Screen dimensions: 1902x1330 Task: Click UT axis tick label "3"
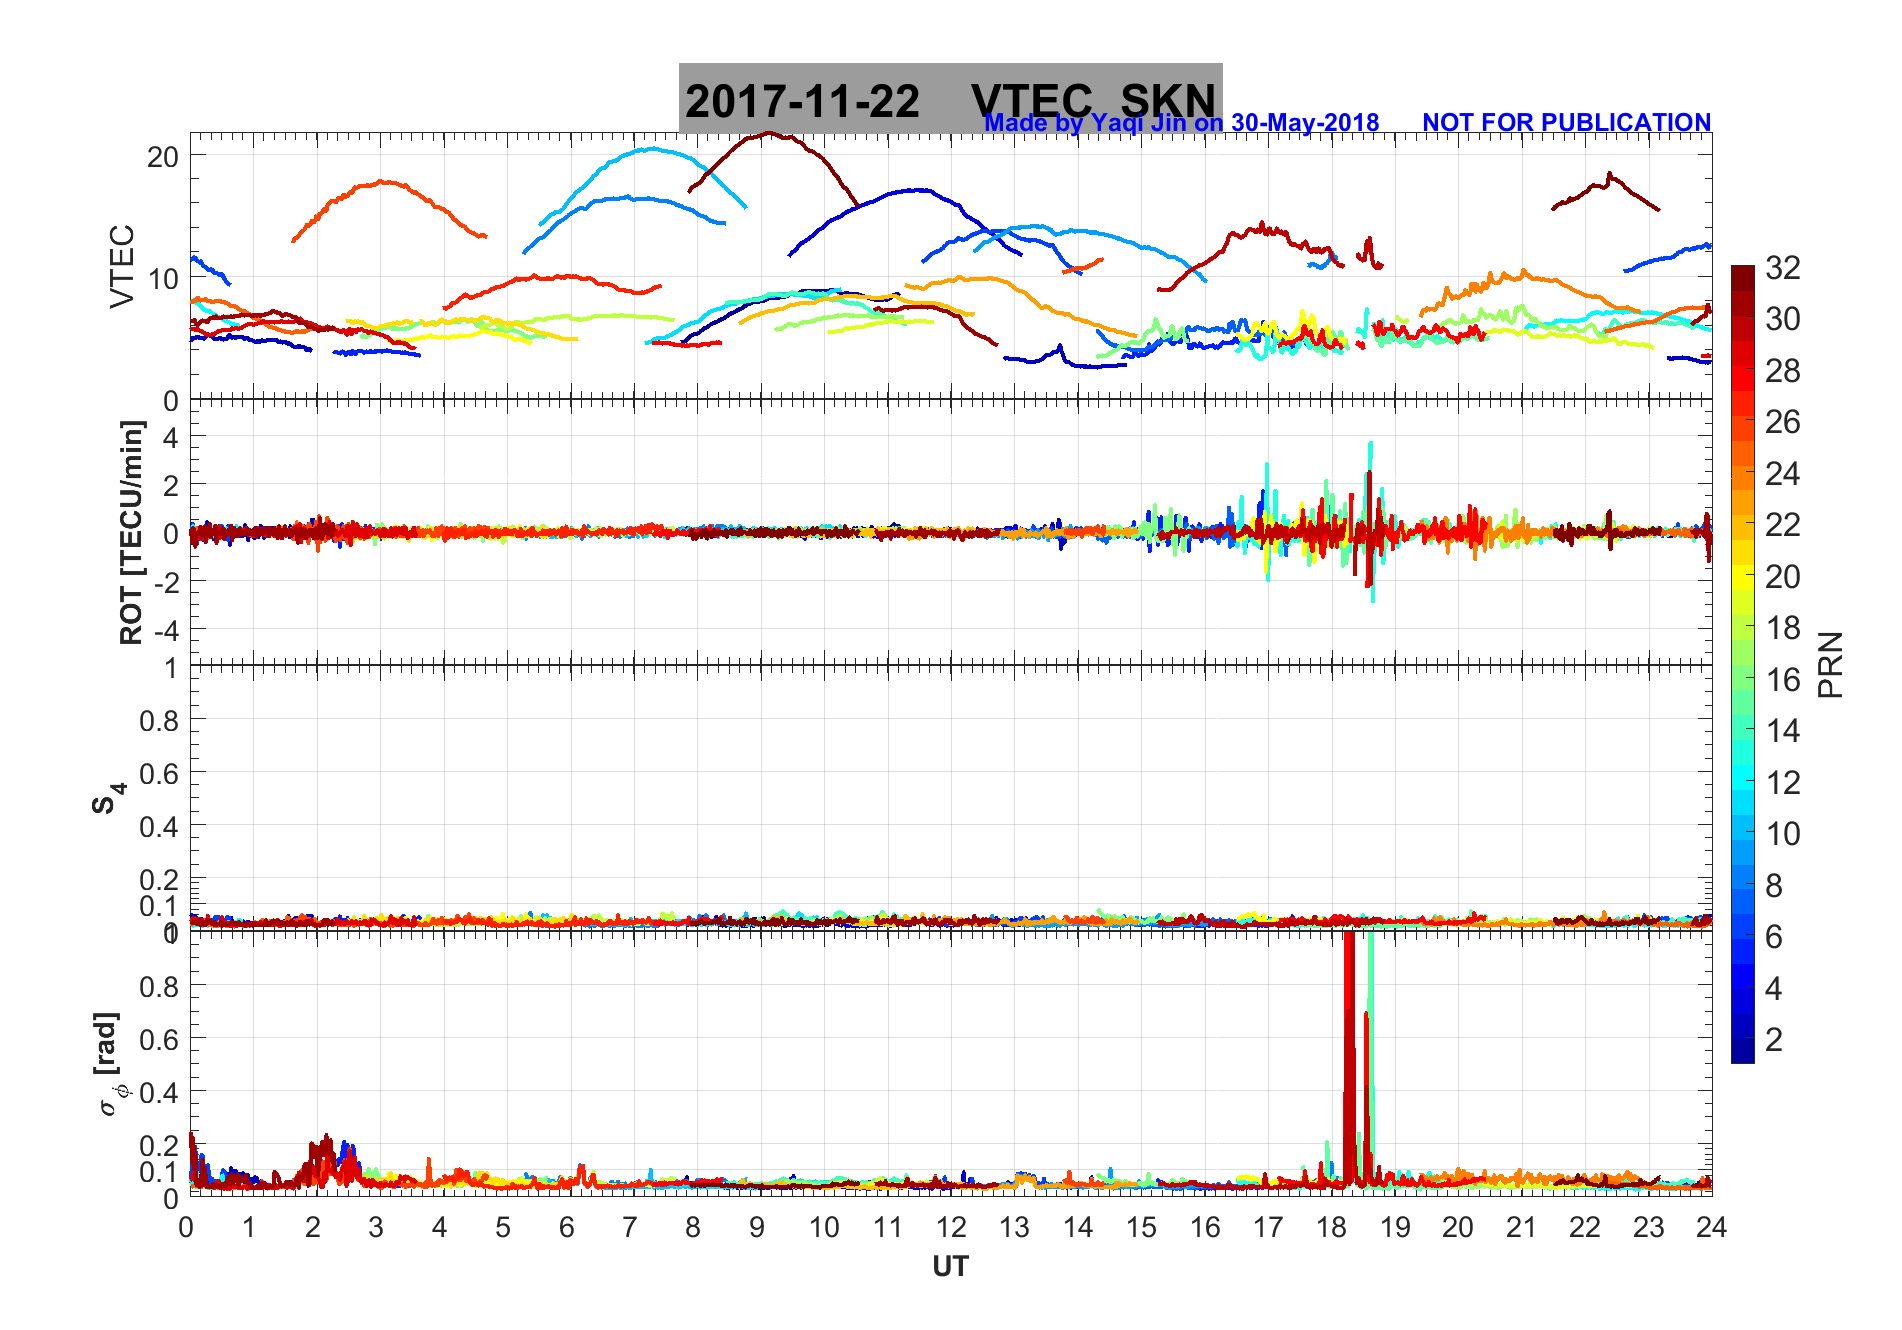point(376,1227)
